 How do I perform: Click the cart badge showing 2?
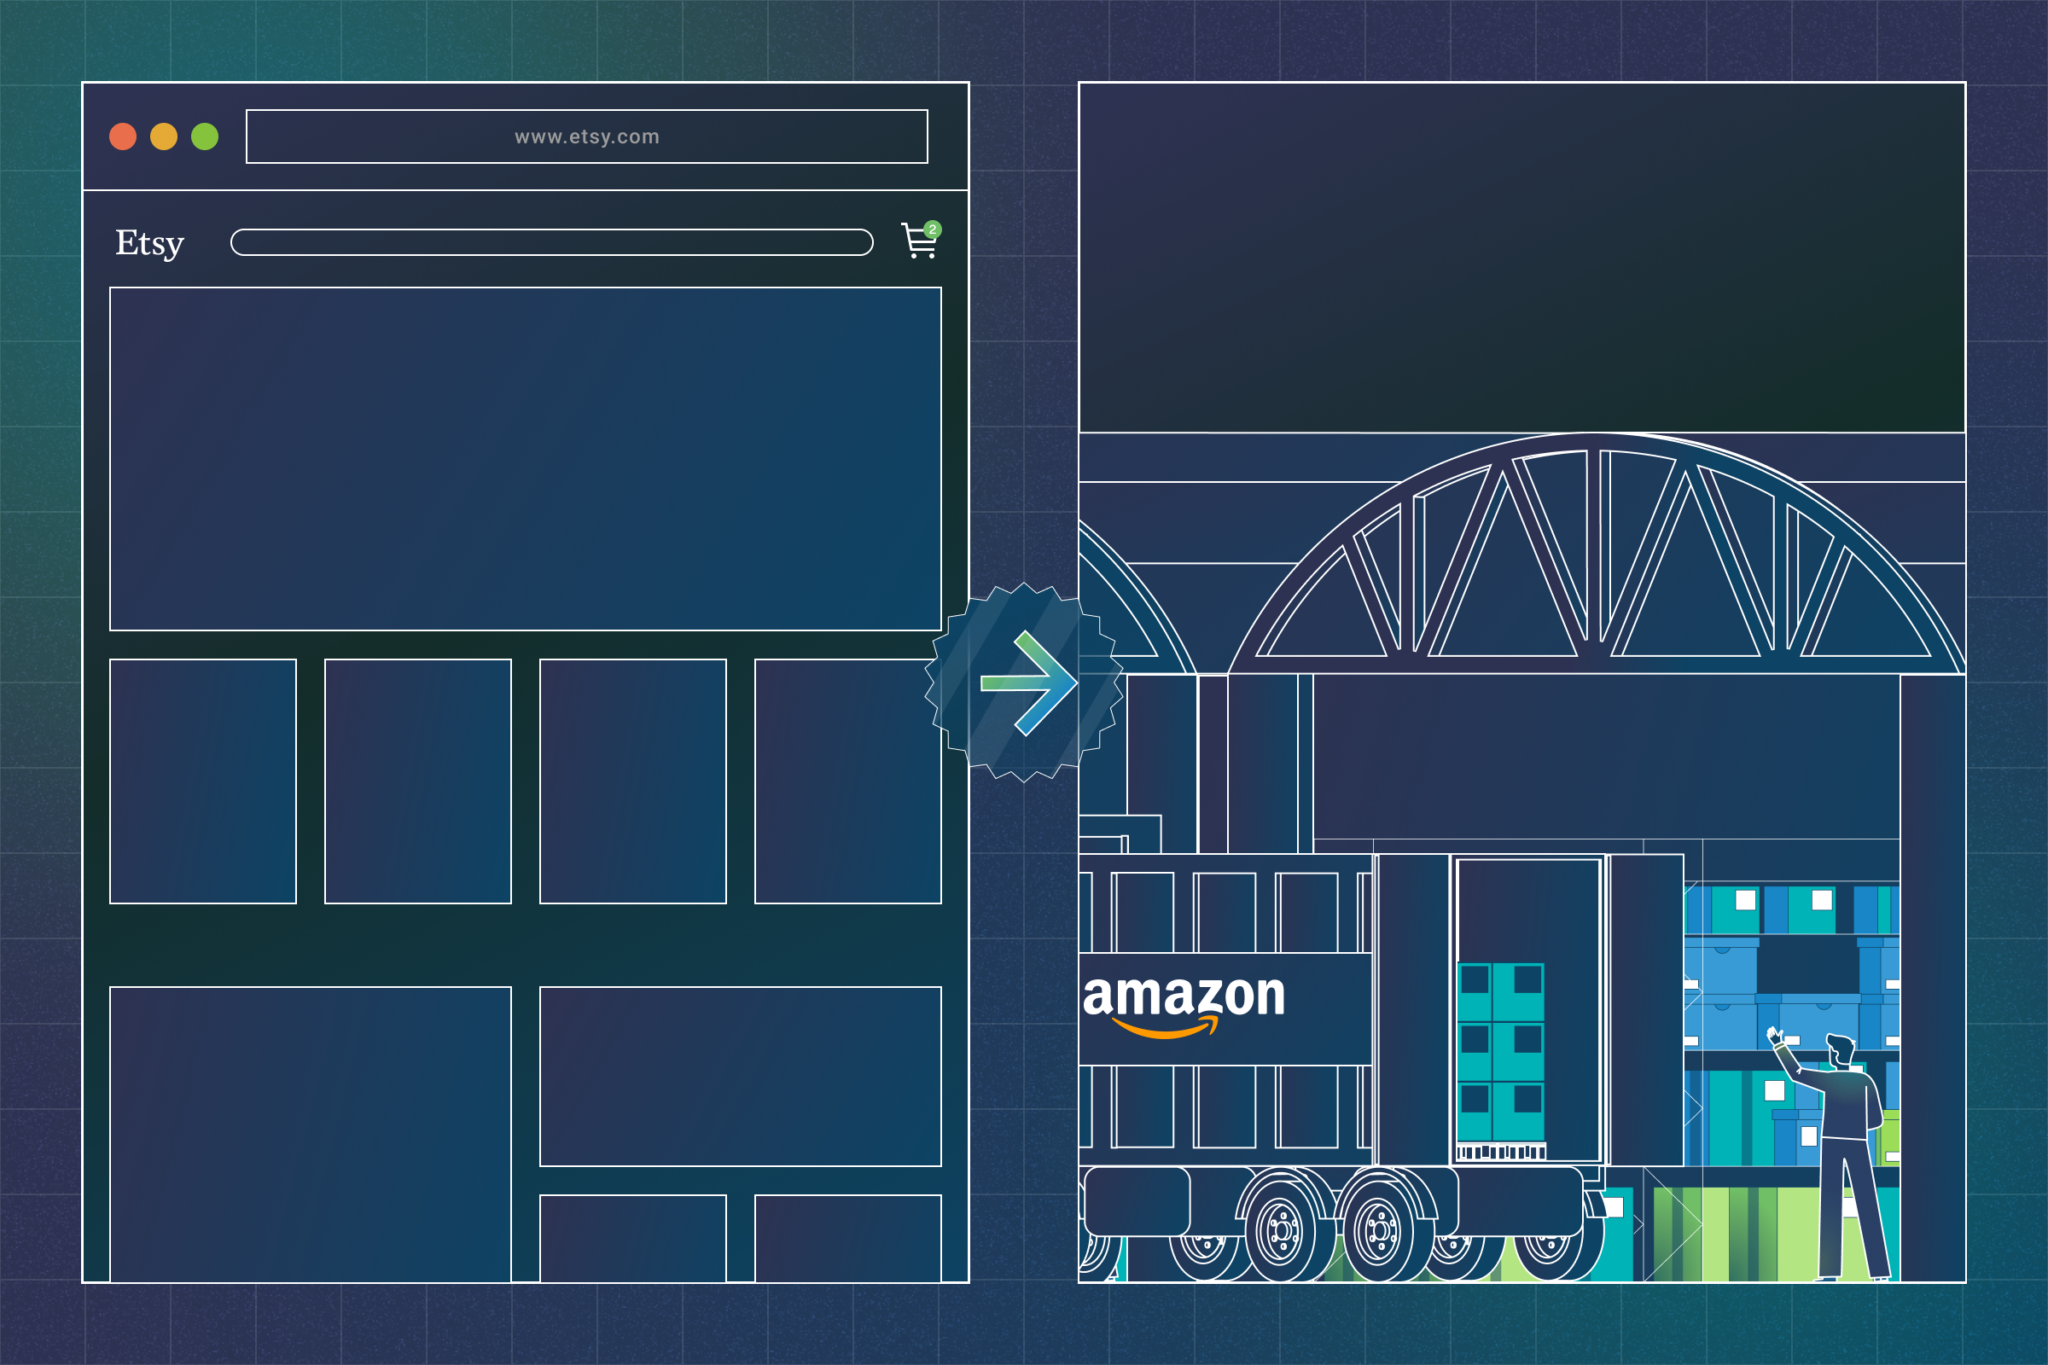pos(932,229)
